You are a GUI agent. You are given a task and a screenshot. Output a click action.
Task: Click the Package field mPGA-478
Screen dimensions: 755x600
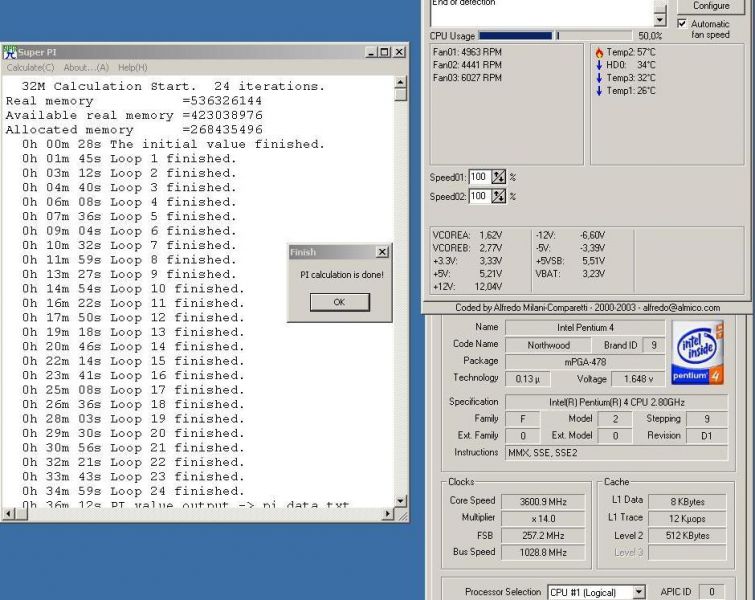point(585,362)
